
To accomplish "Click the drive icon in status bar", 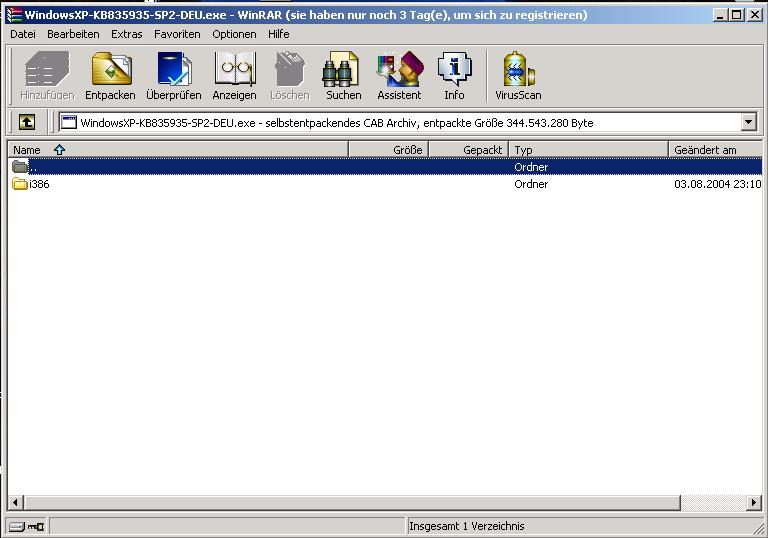I will tap(17, 527).
